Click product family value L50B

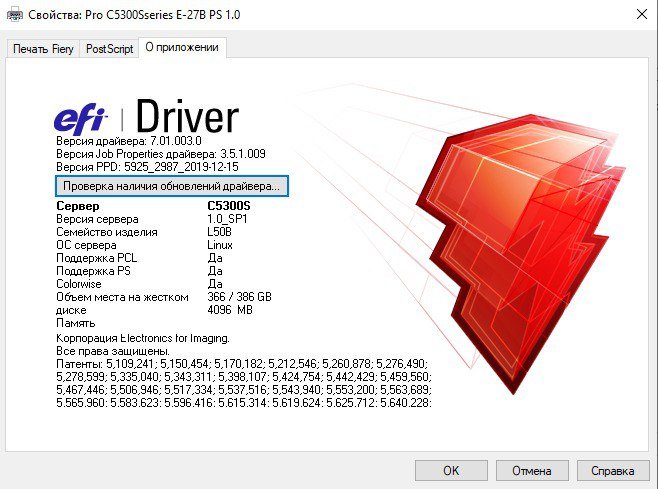pyautogui.click(x=219, y=232)
